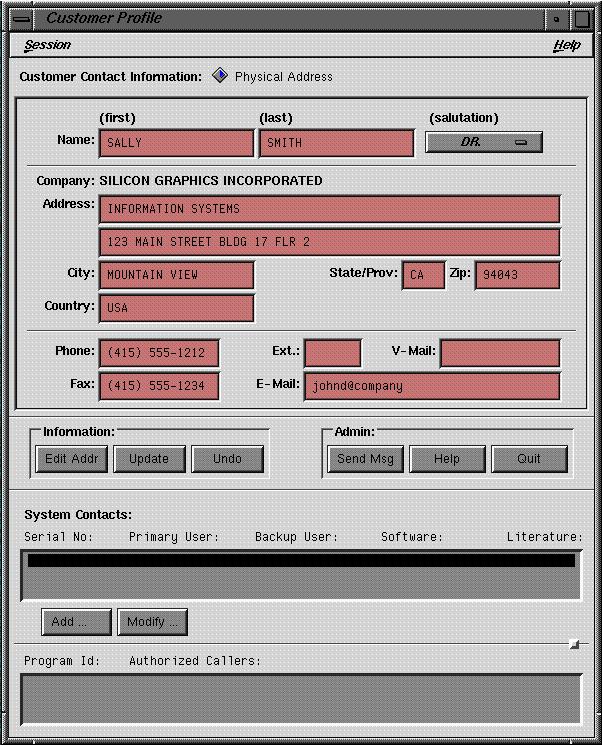Toggle the Physical Address diamond indicator

coord(220,76)
